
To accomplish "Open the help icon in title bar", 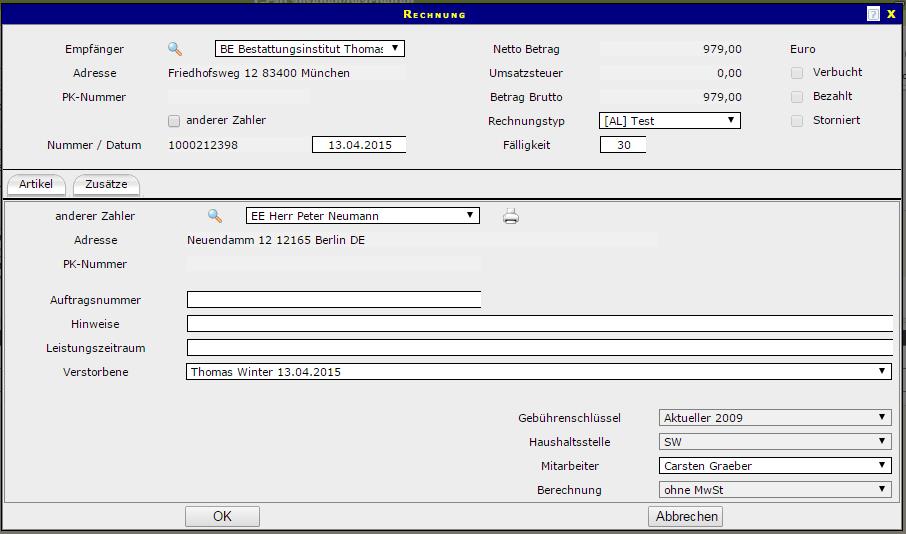I will point(873,14).
